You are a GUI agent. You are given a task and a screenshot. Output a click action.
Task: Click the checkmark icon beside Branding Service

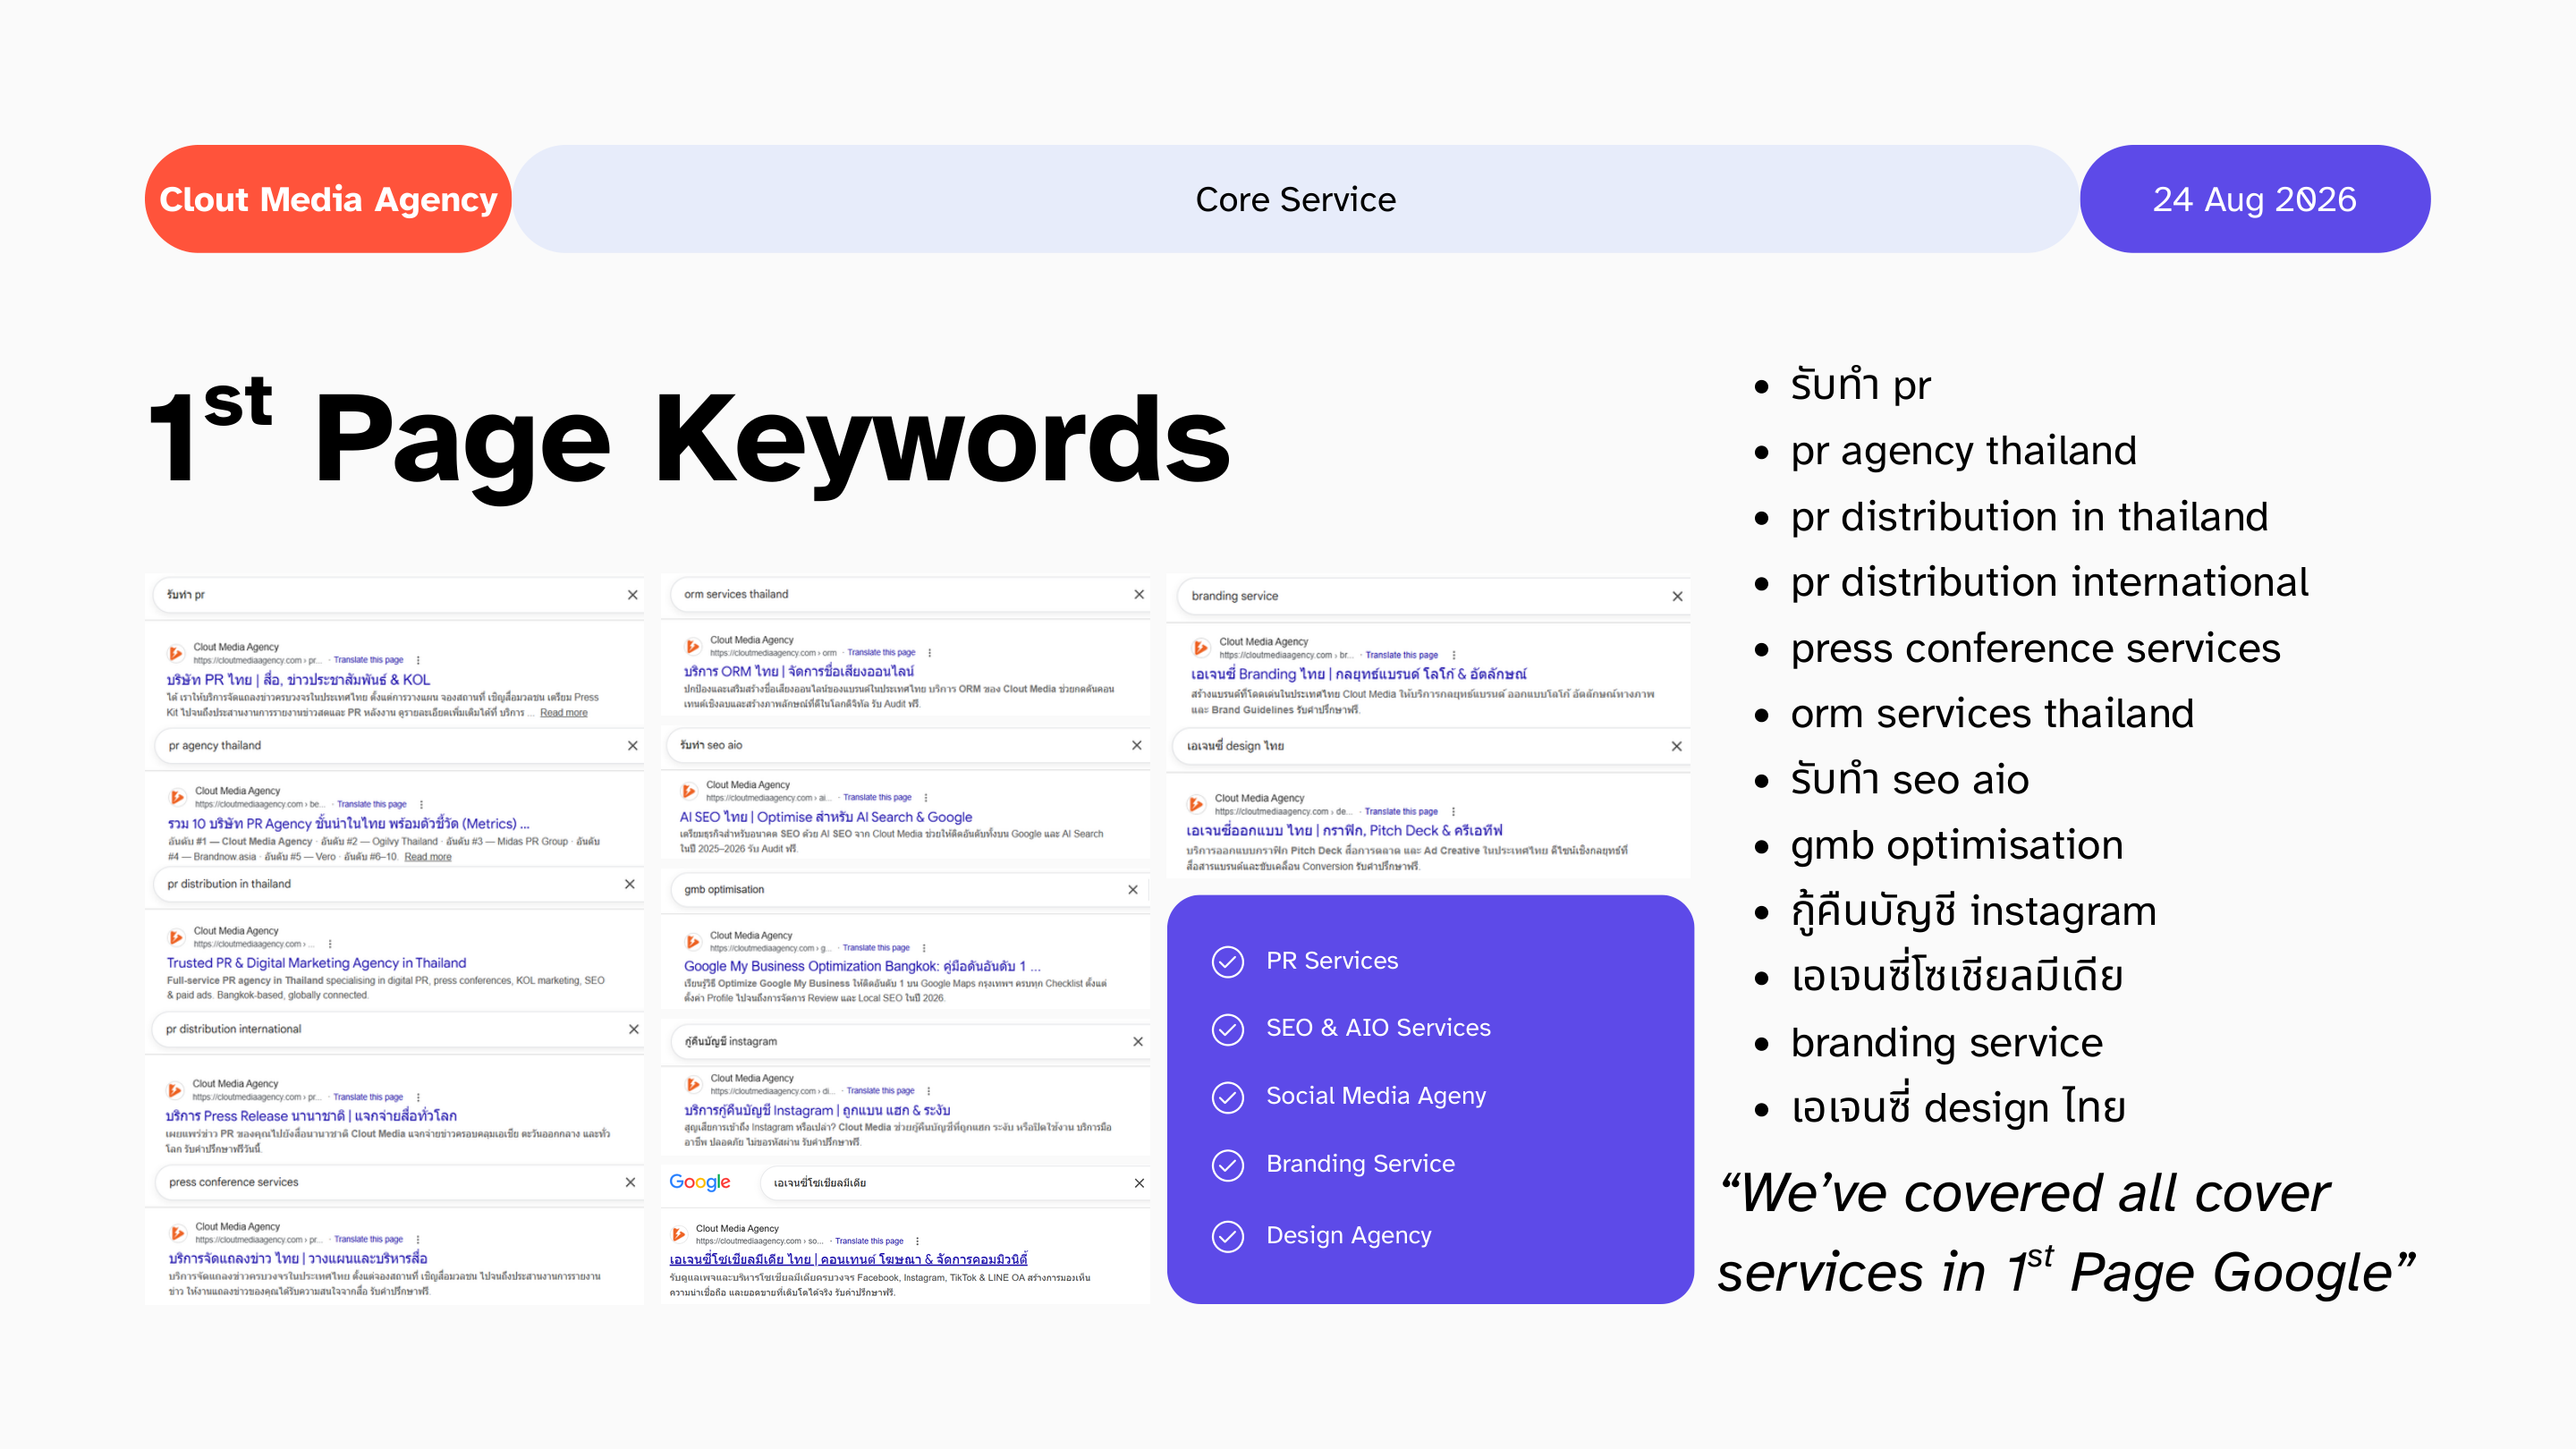coord(1228,1165)
